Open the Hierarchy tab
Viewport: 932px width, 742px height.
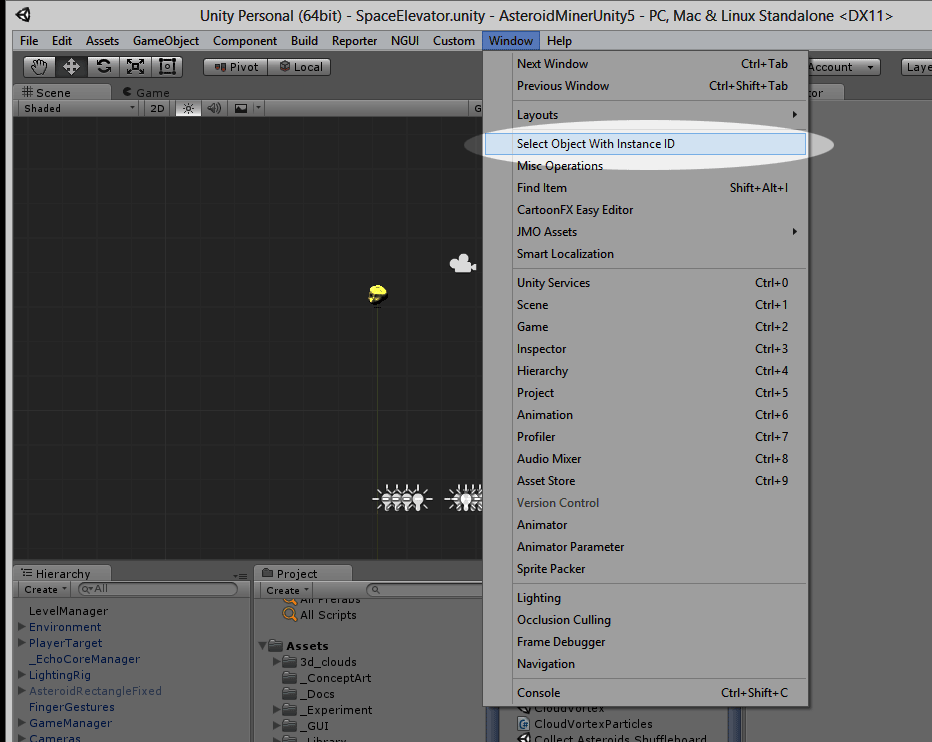[x=62, y=573]
